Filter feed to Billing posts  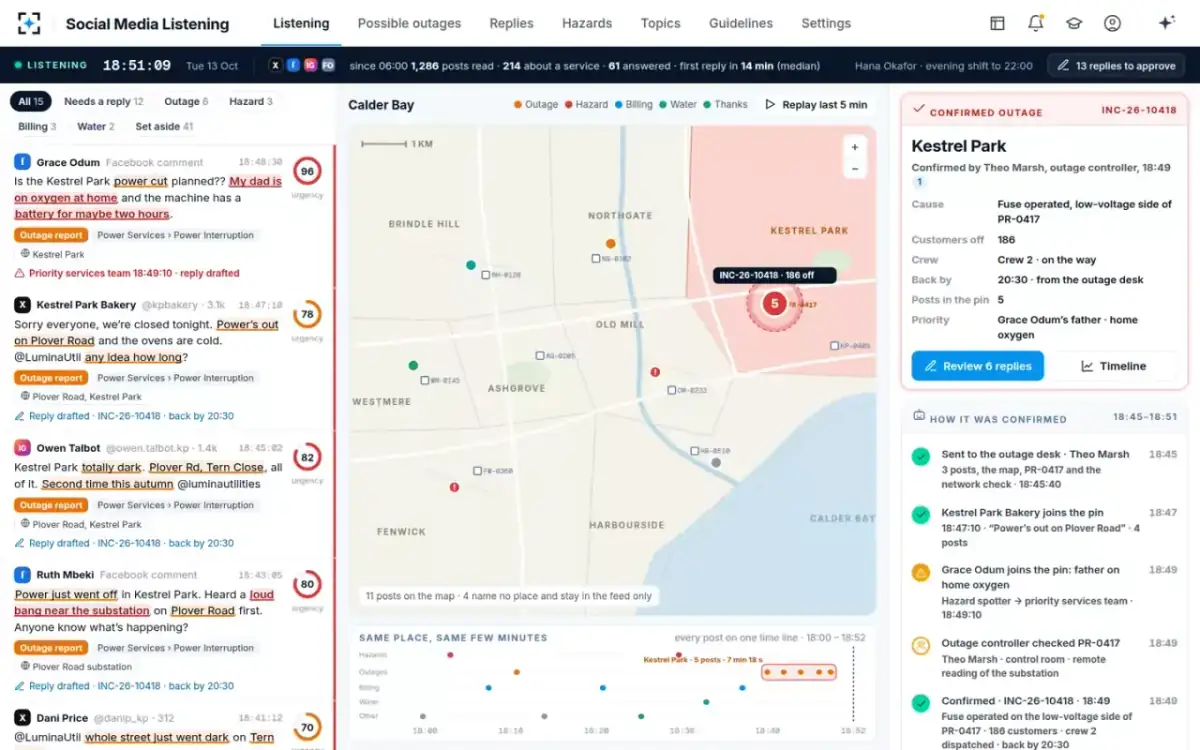(37, 127)
